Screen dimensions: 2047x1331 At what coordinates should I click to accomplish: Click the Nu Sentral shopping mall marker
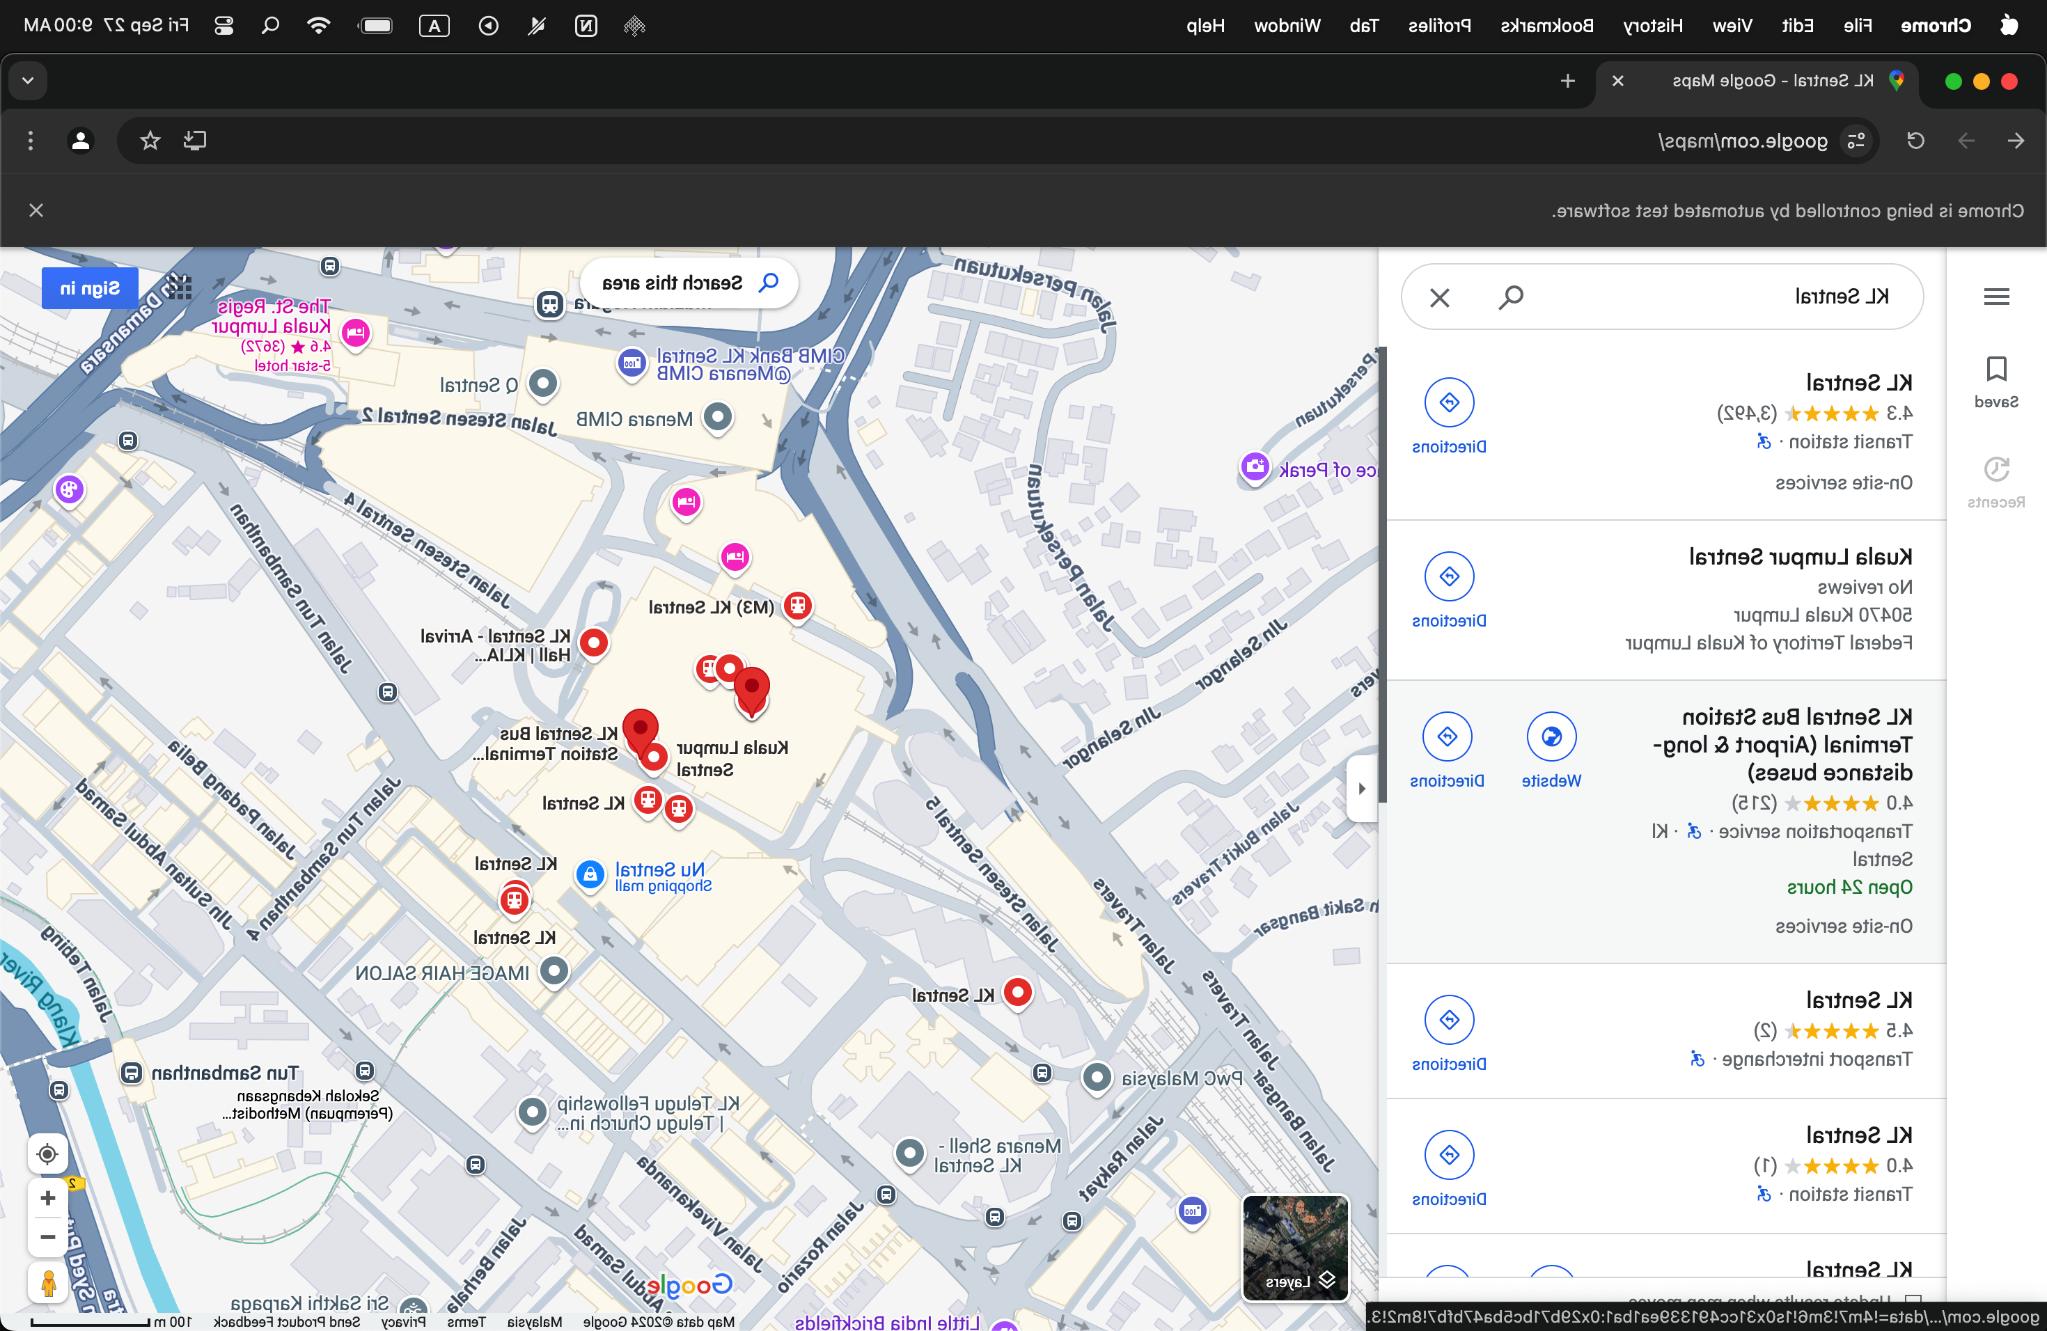click(590, 875)
